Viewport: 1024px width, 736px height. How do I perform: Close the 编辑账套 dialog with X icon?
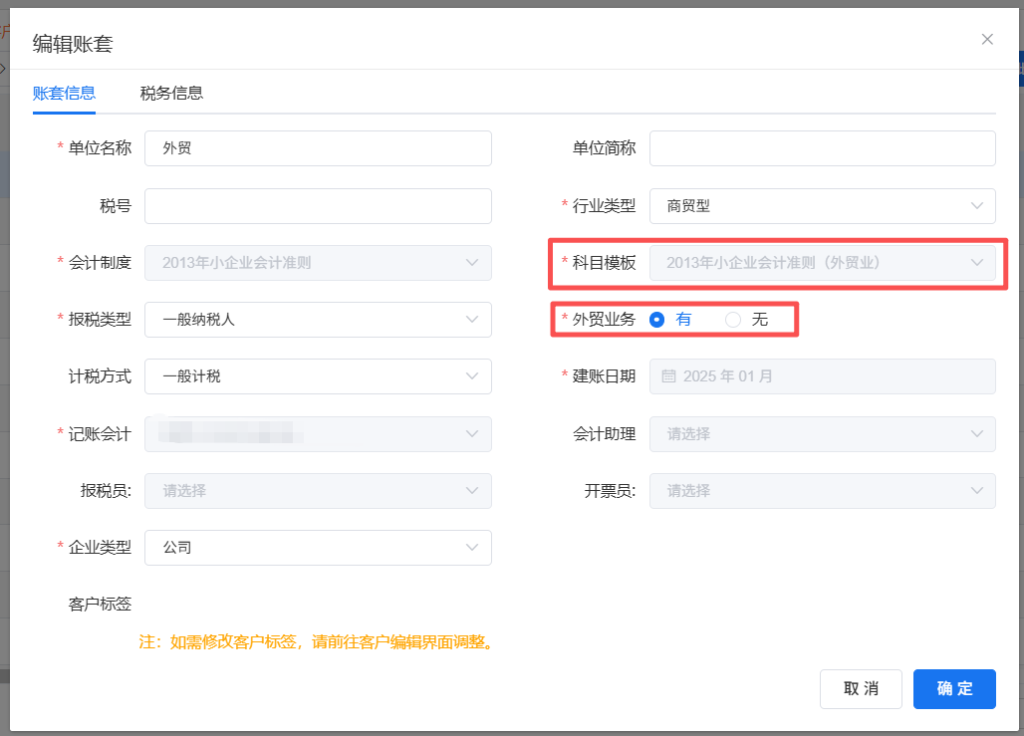pyautogui.click(x=987, y=40)
